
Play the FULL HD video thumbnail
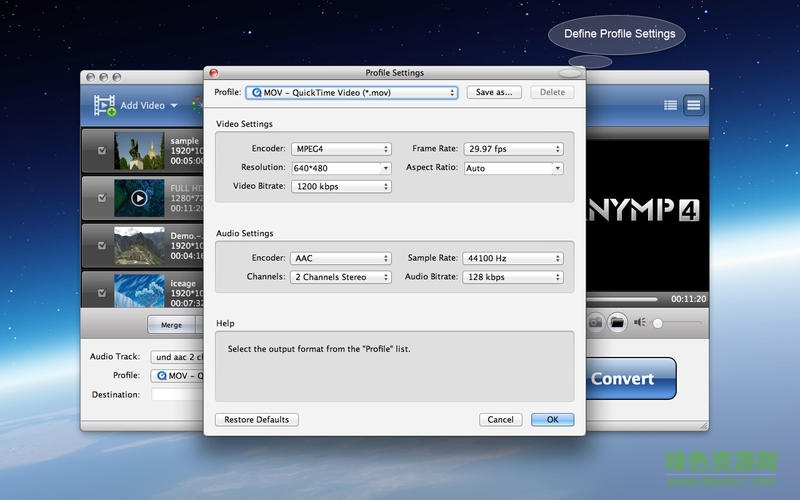[139, 198]
